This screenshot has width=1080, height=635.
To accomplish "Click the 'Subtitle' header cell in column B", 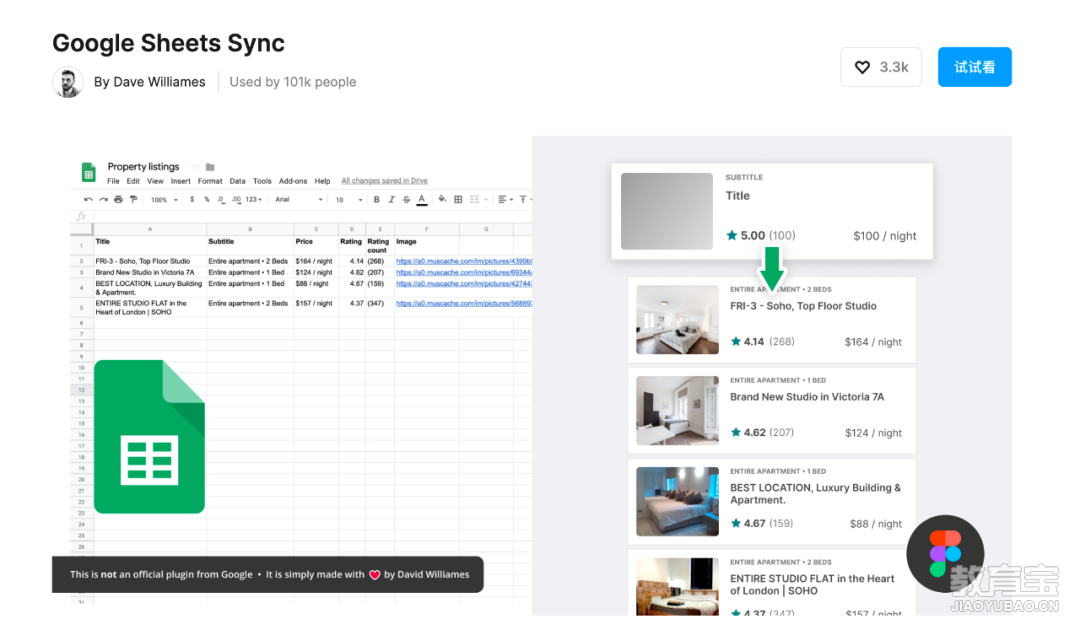I will pos(250,246).
